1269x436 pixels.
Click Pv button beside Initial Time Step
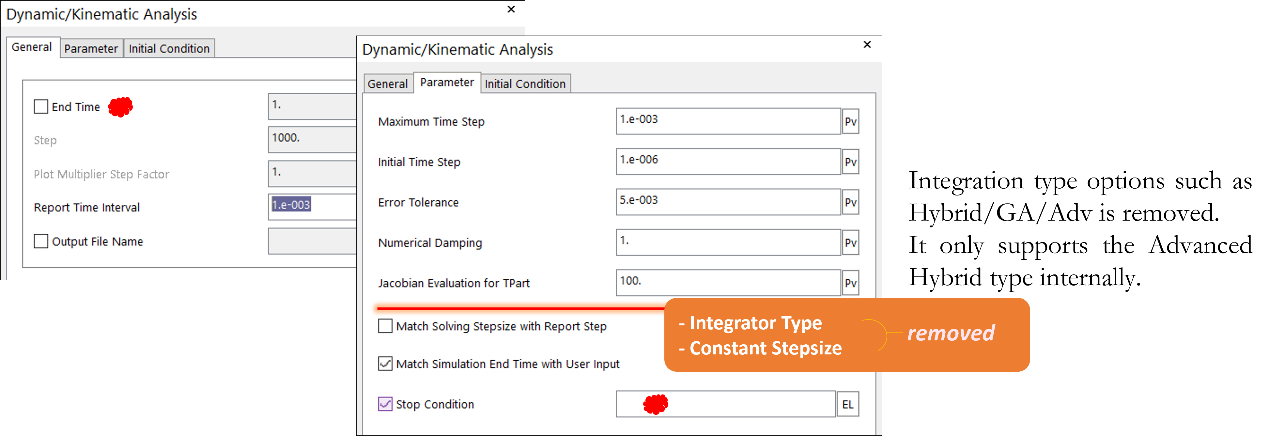point(850,162)
